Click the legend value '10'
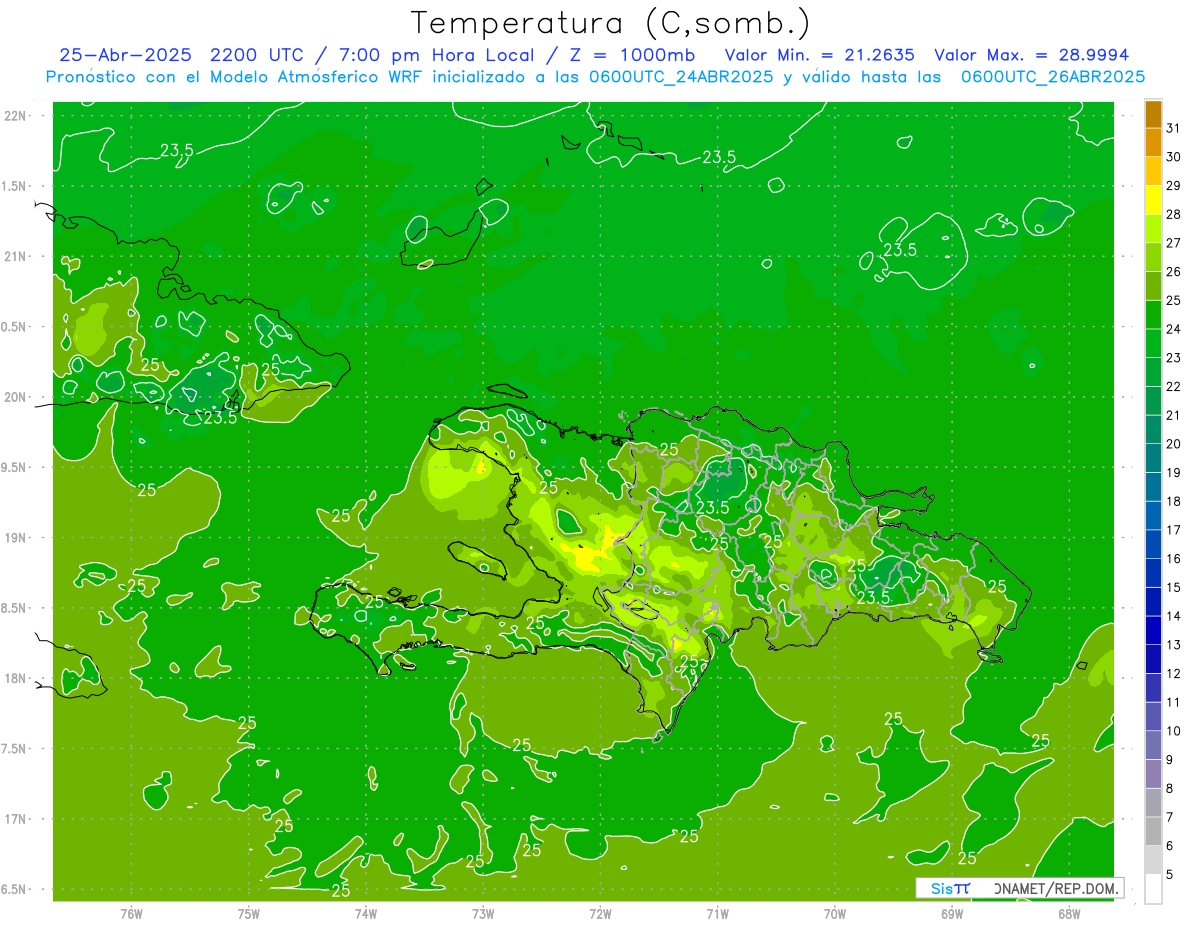This screenshot has width=1200, height=927. (x=1174, y=731)
